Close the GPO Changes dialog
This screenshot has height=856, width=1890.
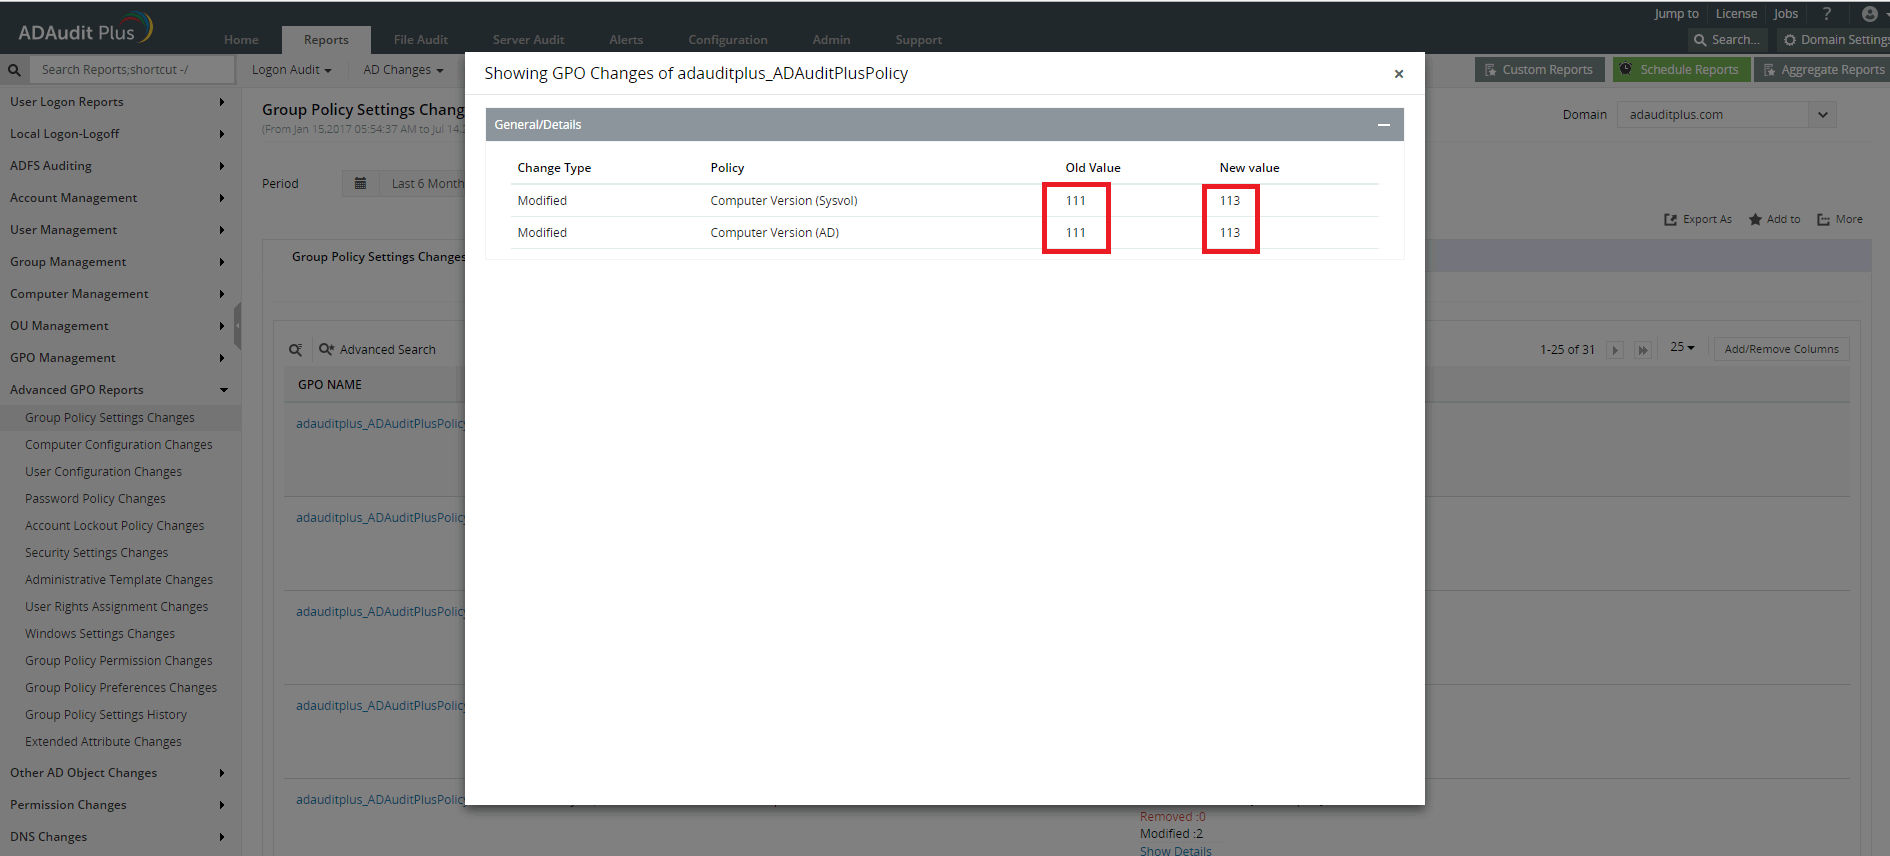[x=1399, y=74]
